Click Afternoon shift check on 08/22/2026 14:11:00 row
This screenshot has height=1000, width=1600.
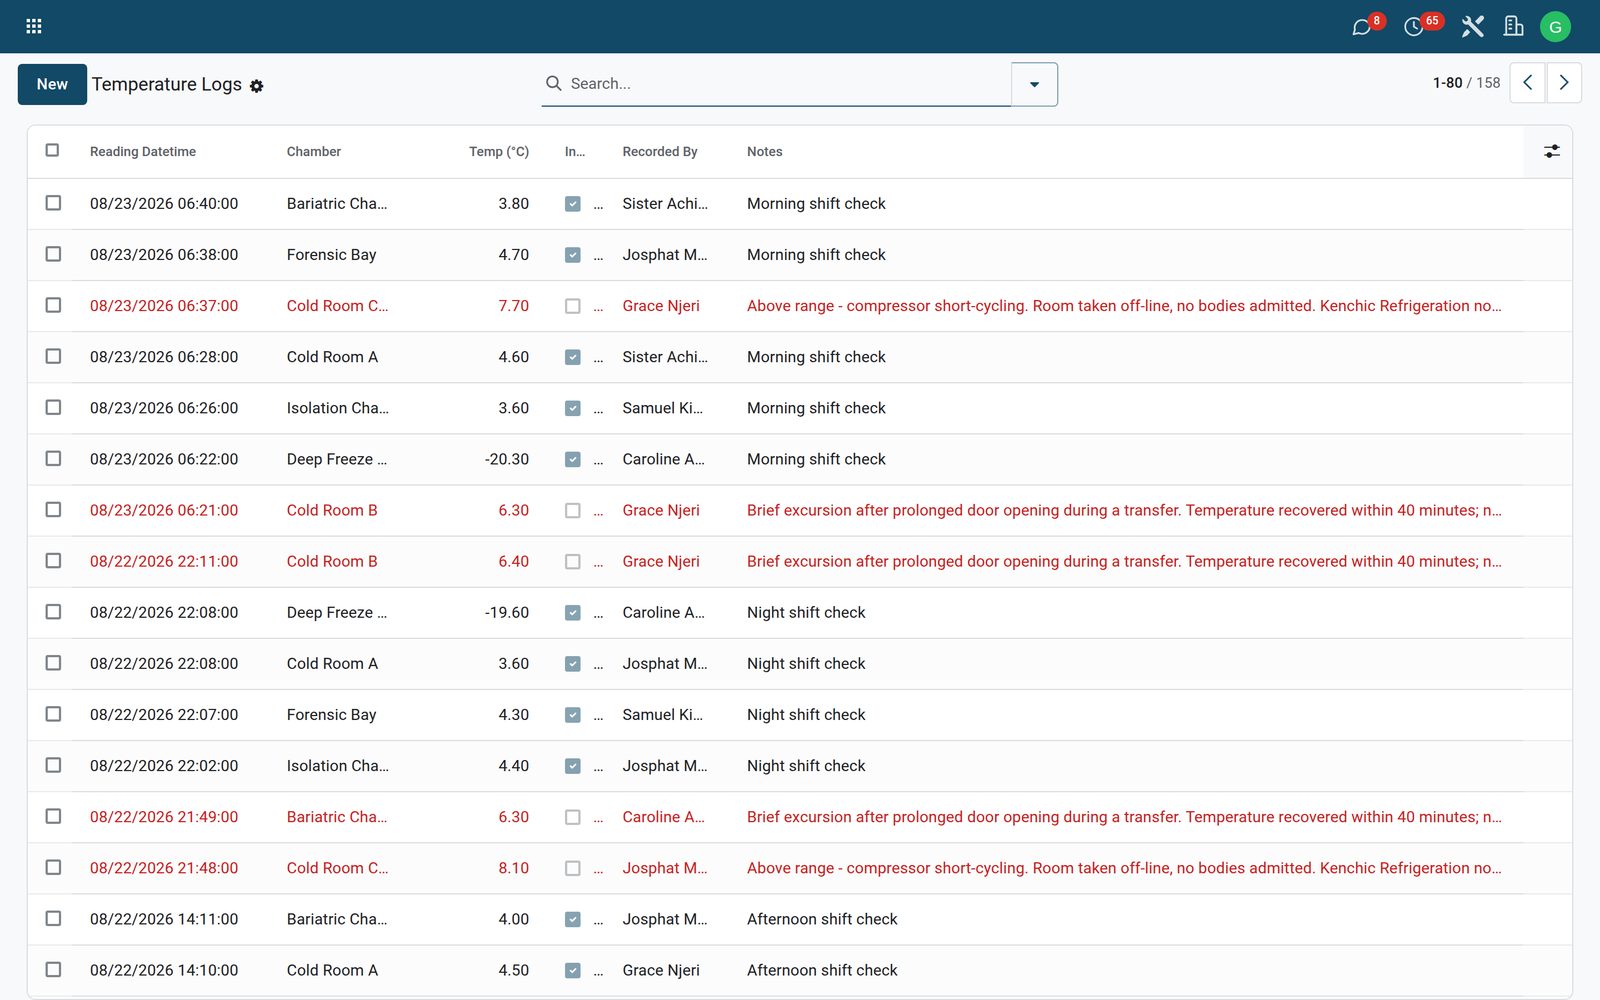coord(822,919)
